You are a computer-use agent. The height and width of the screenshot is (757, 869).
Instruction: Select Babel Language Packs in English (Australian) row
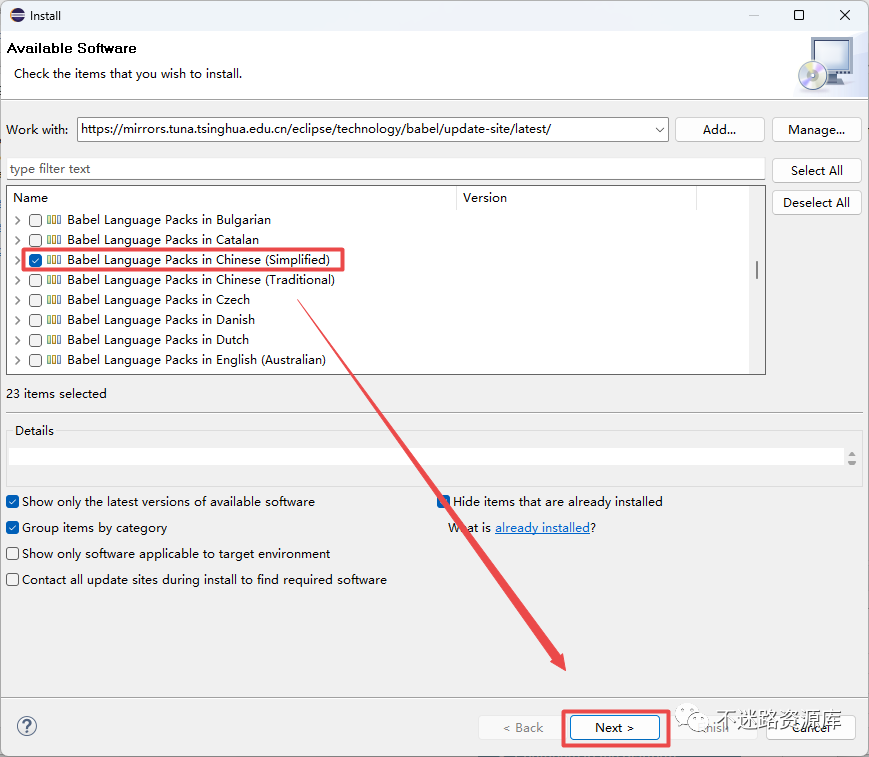(x=197, y=360)
